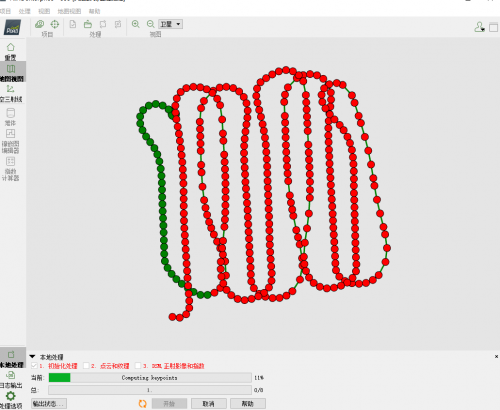
Task: Click the user account icon
Action: pos(479,27)
